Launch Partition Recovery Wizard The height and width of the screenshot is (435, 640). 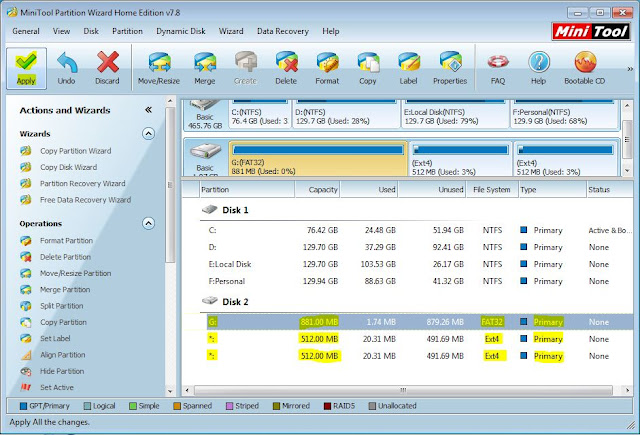(82, 184)
